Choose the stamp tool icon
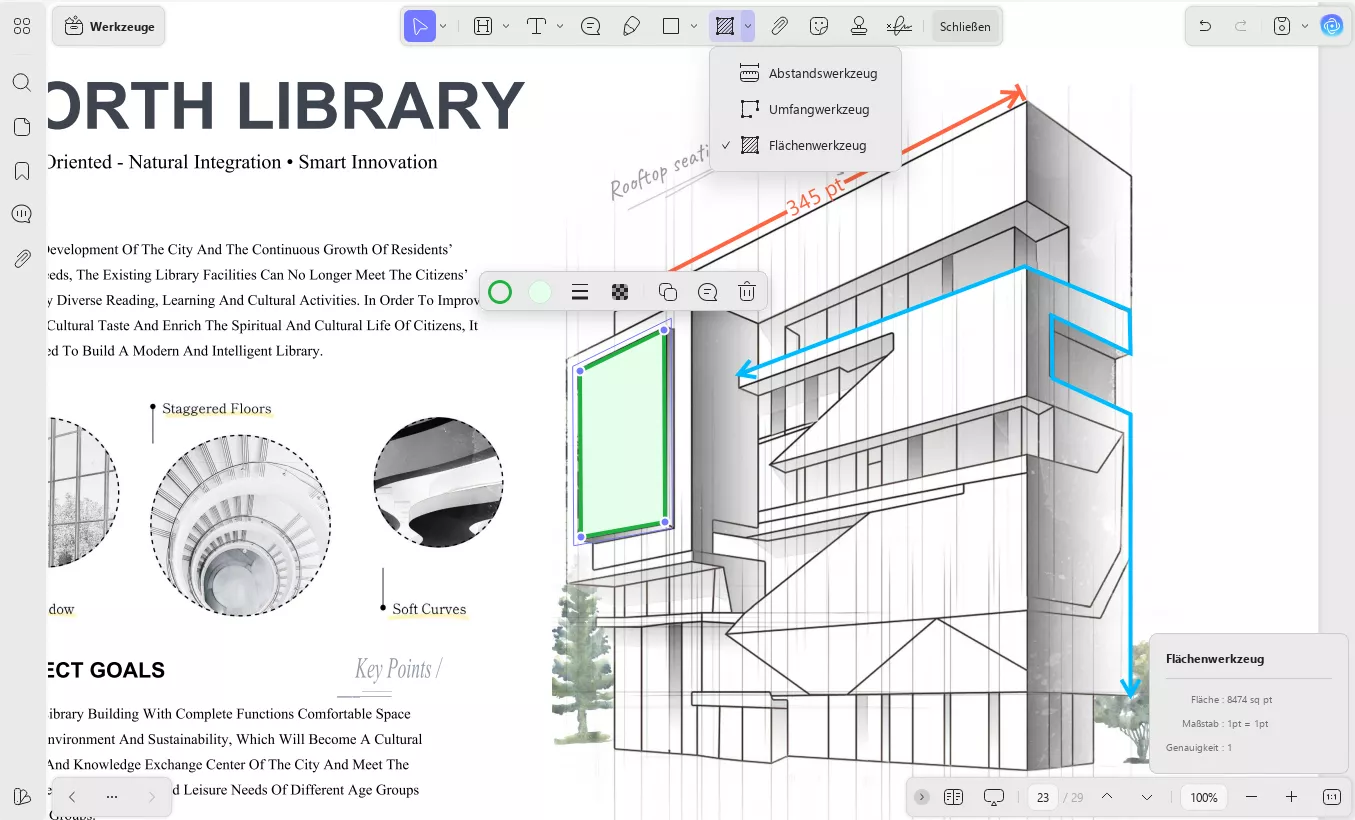 coord(858,27)
